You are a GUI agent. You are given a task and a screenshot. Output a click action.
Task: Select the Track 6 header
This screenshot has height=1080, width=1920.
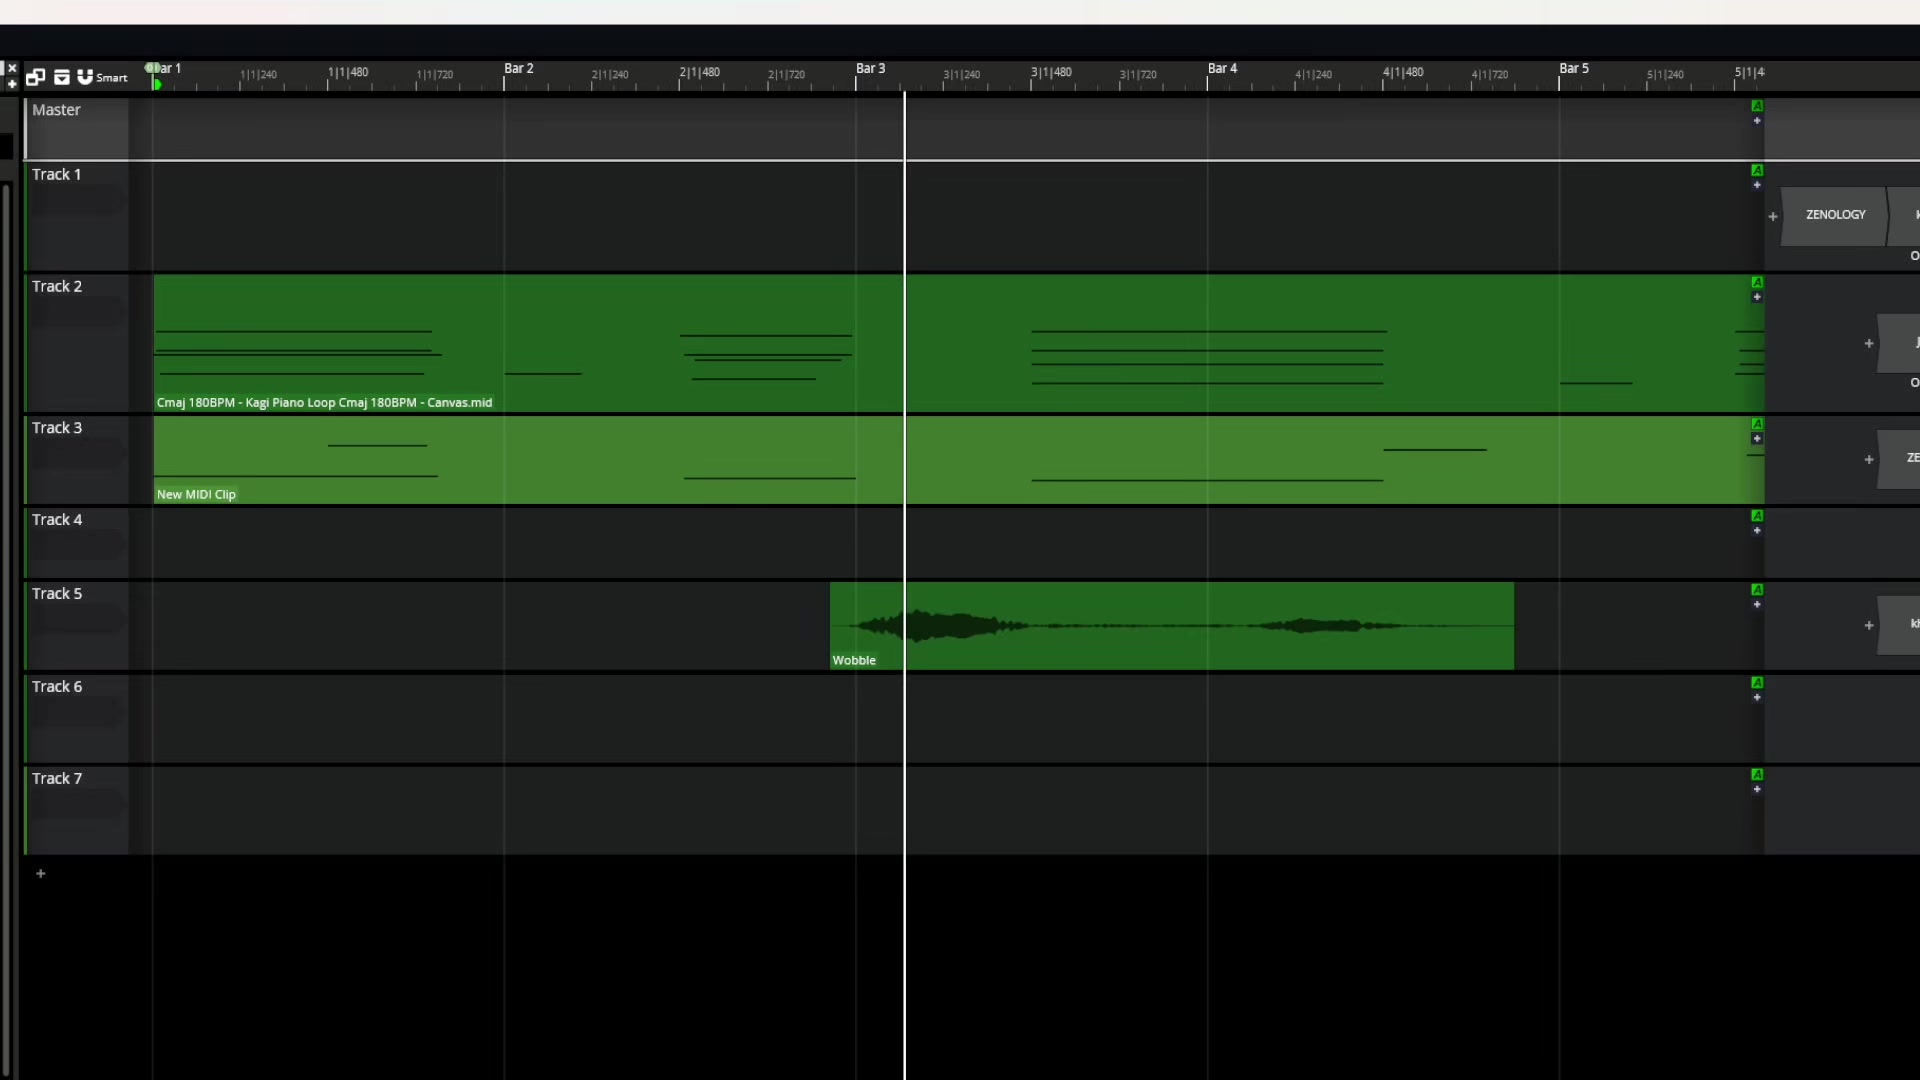77,718
